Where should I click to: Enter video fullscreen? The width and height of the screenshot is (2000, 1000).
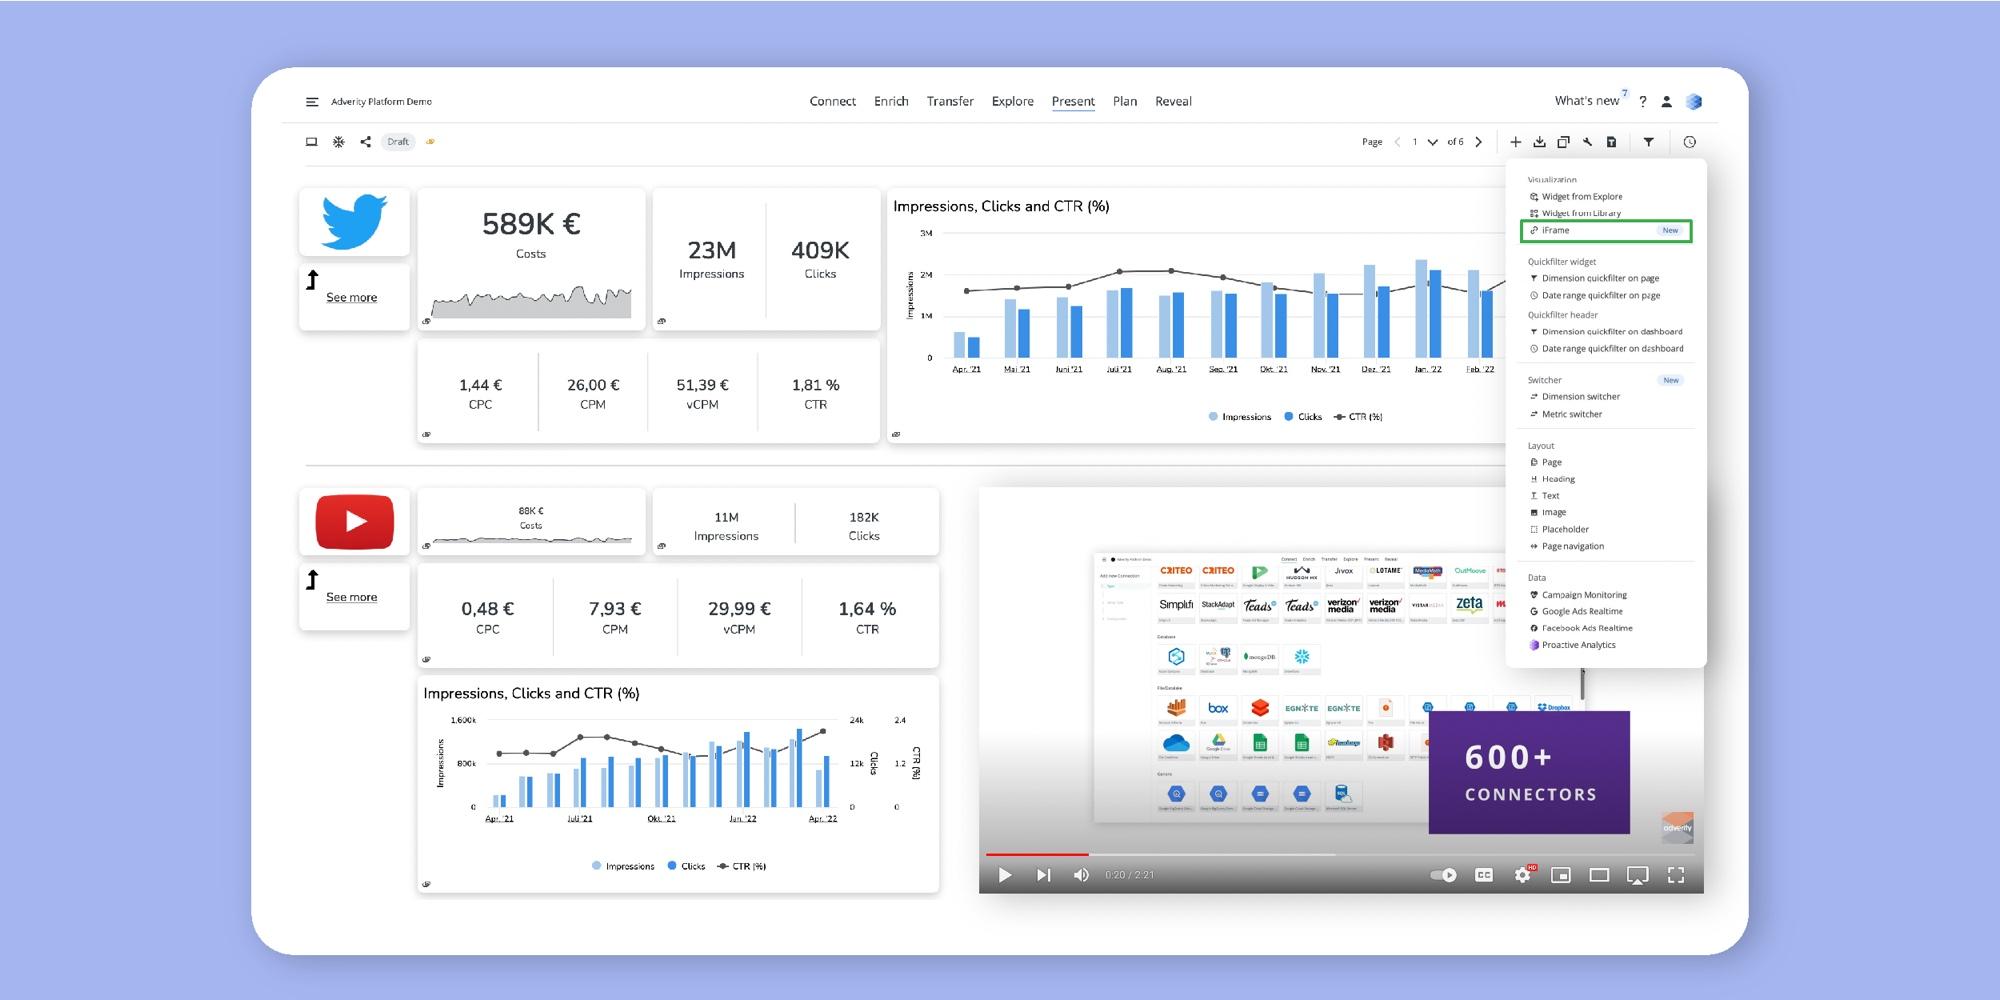click(1676, 875)
